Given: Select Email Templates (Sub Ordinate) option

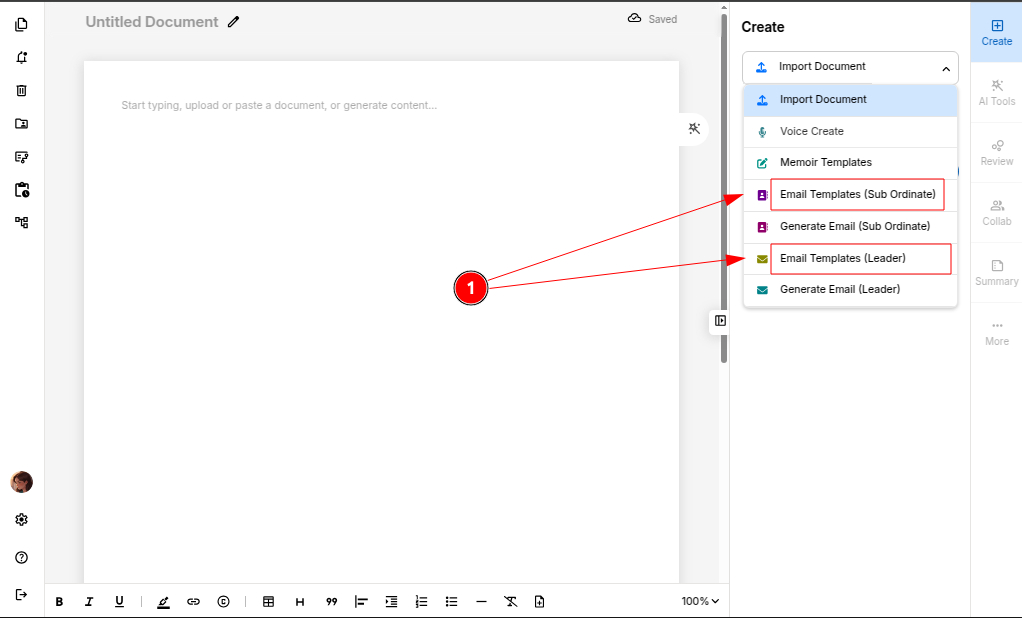Looking at the screenshot, I should point(857,194).
